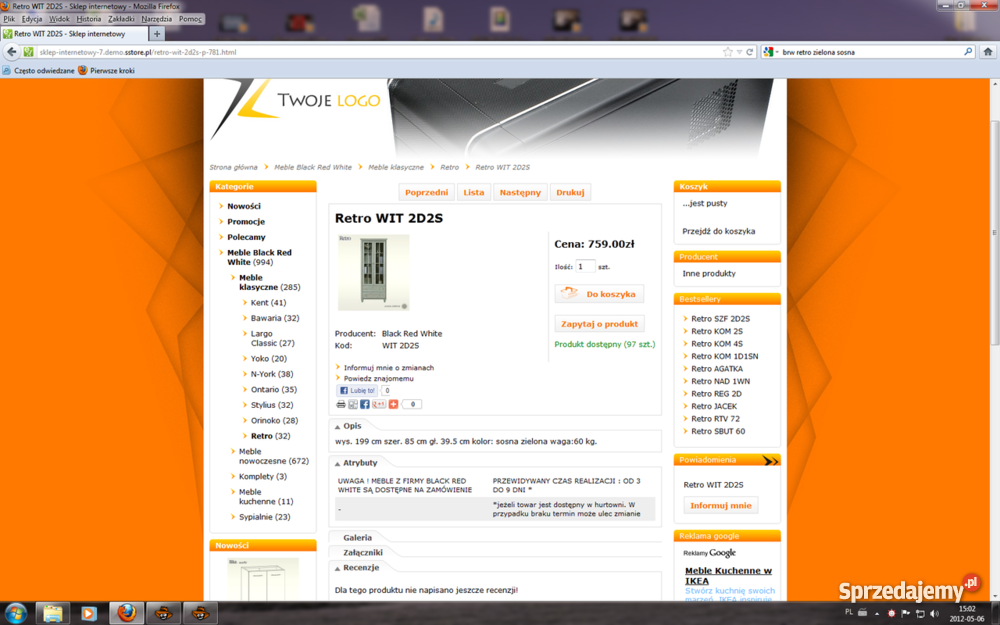Expand the Galeria section
The width and height of the screenshot is (1000, 625).
(x=357, y=538)
